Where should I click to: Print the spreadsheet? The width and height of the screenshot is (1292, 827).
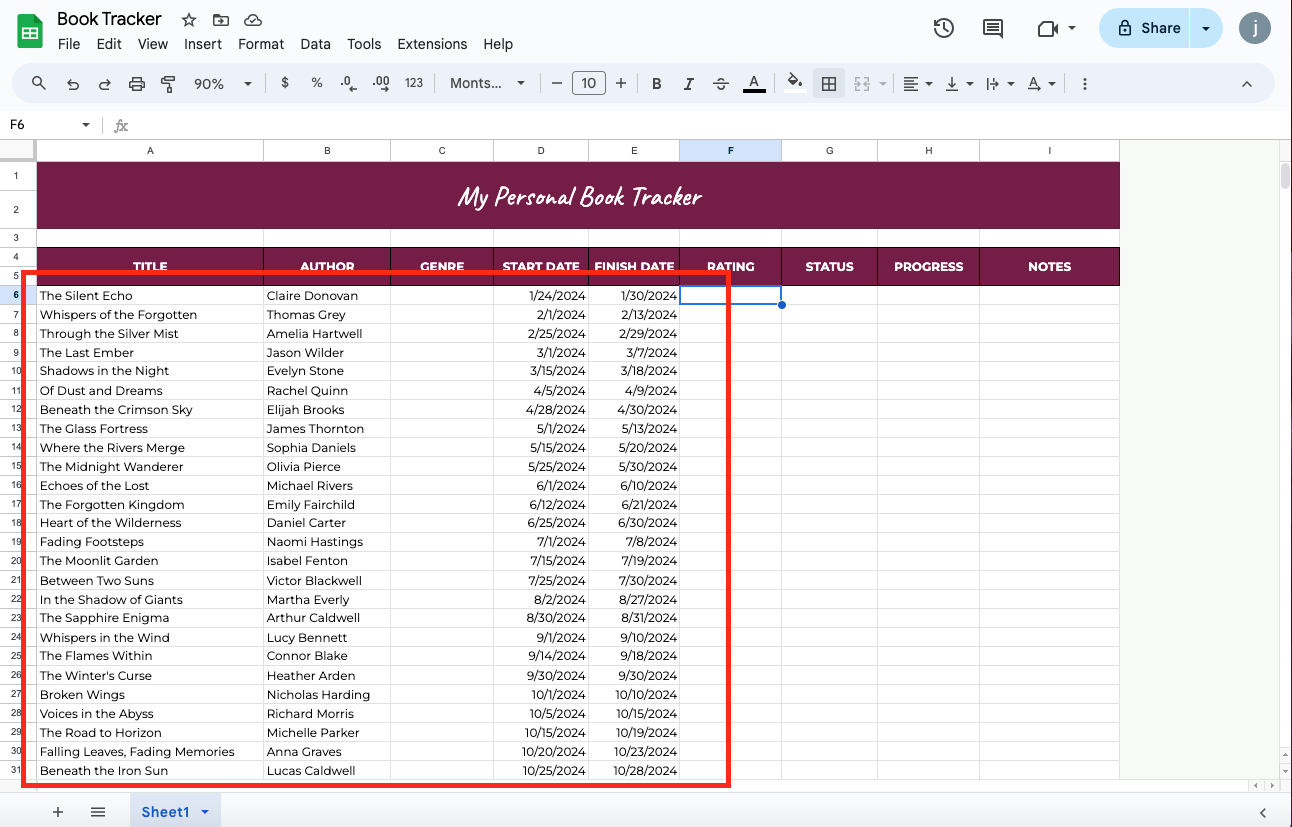tap(137, 83)
